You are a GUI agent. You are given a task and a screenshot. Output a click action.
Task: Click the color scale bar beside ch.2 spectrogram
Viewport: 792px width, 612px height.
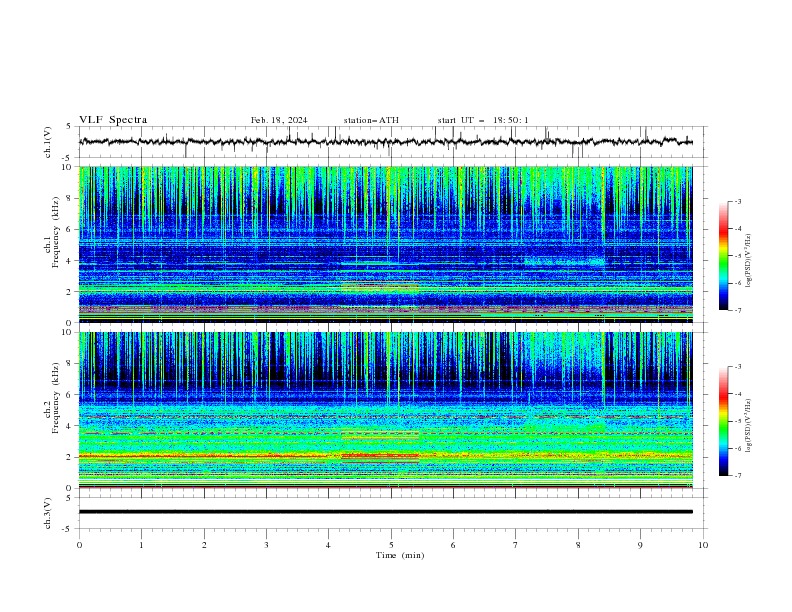click(x=723, y=421)
